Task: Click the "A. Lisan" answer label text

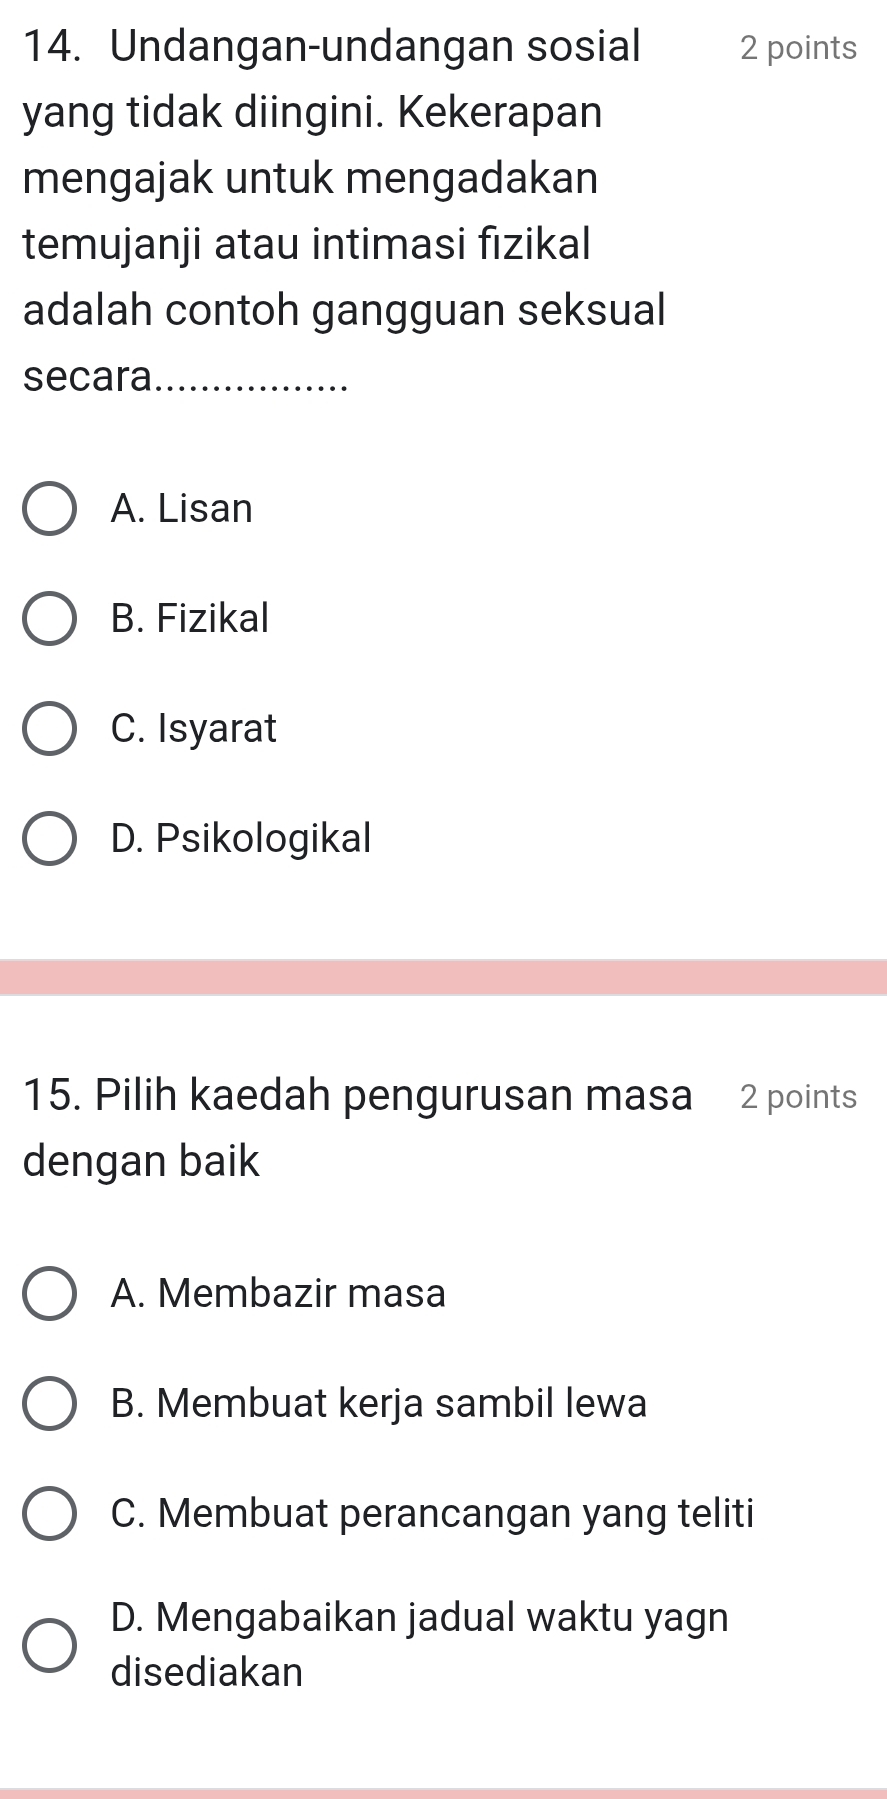Action: pyautogui.click(x=182, y=509)
